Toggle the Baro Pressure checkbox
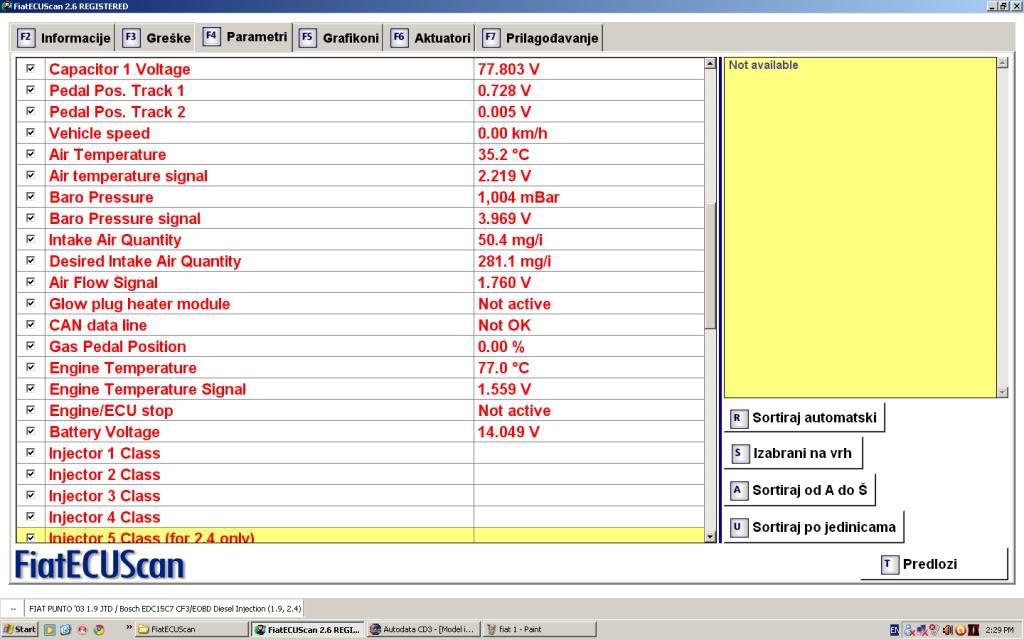Viewport: 1024px width, 640px height. [30, 196]
